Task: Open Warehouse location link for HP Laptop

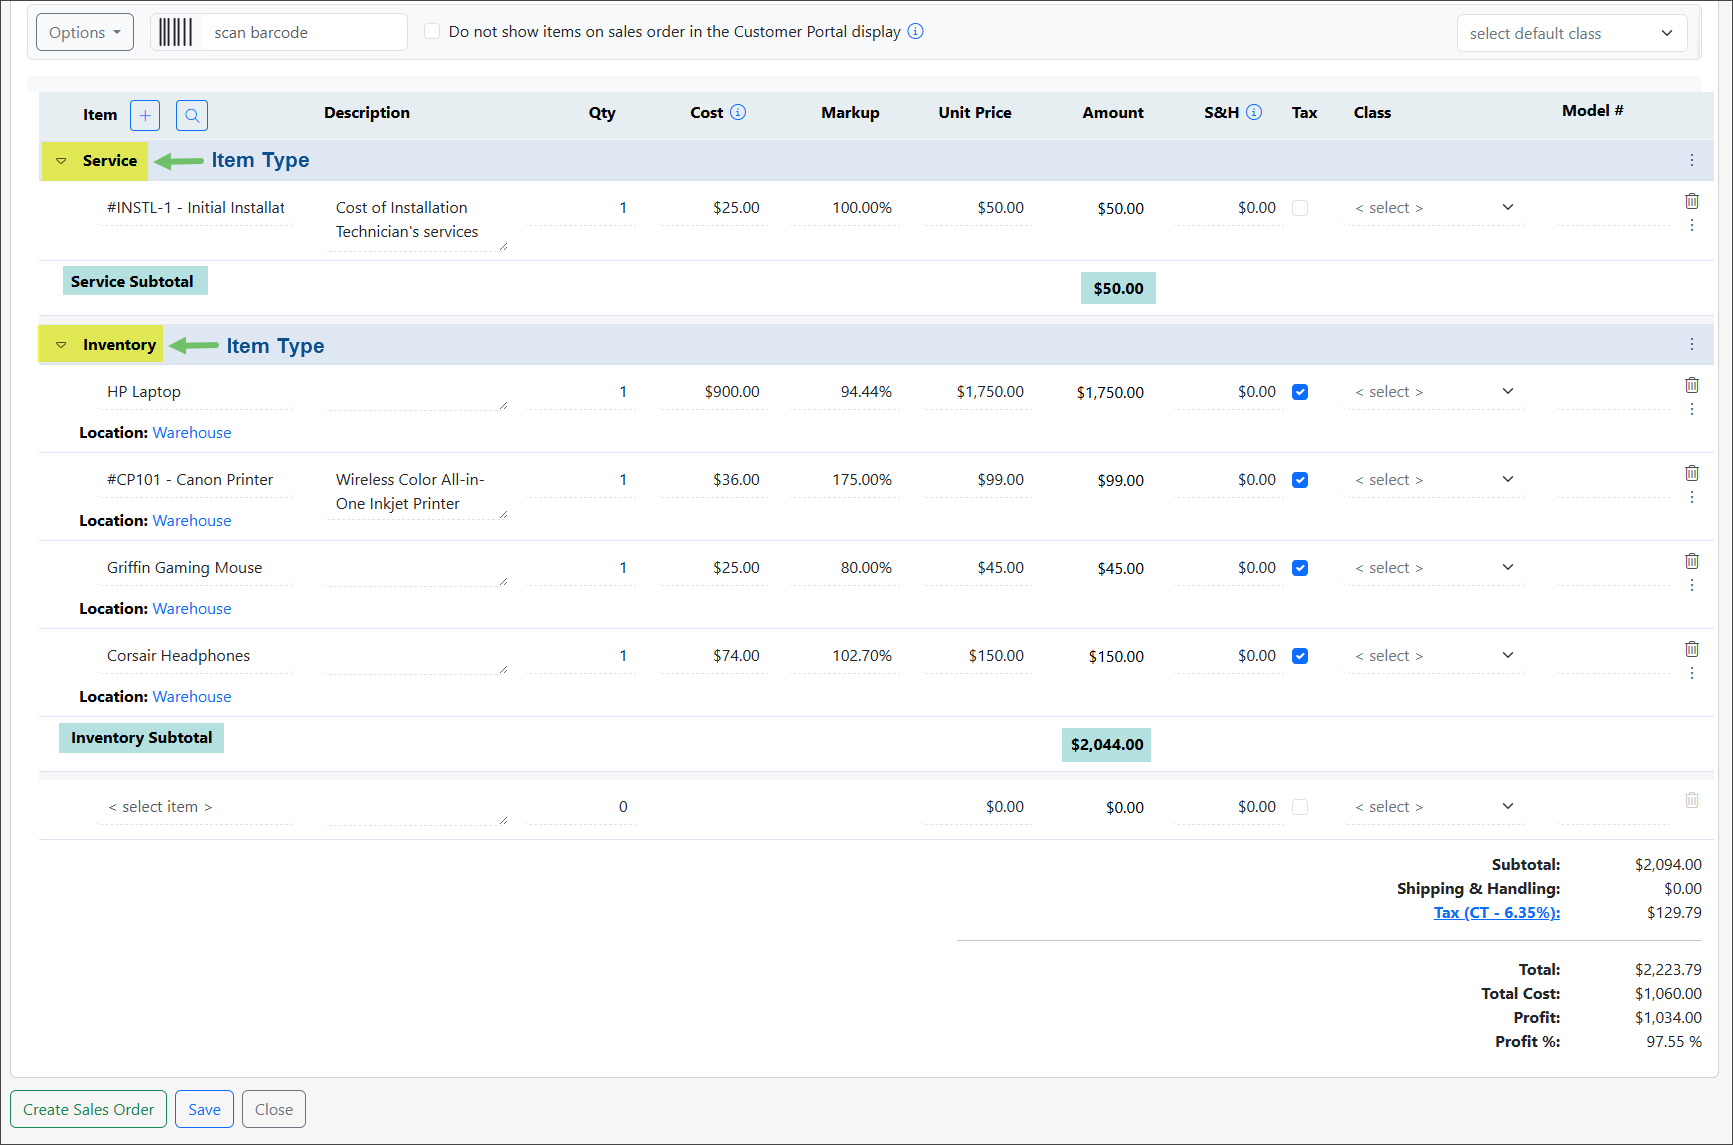Action: [192, 432]
